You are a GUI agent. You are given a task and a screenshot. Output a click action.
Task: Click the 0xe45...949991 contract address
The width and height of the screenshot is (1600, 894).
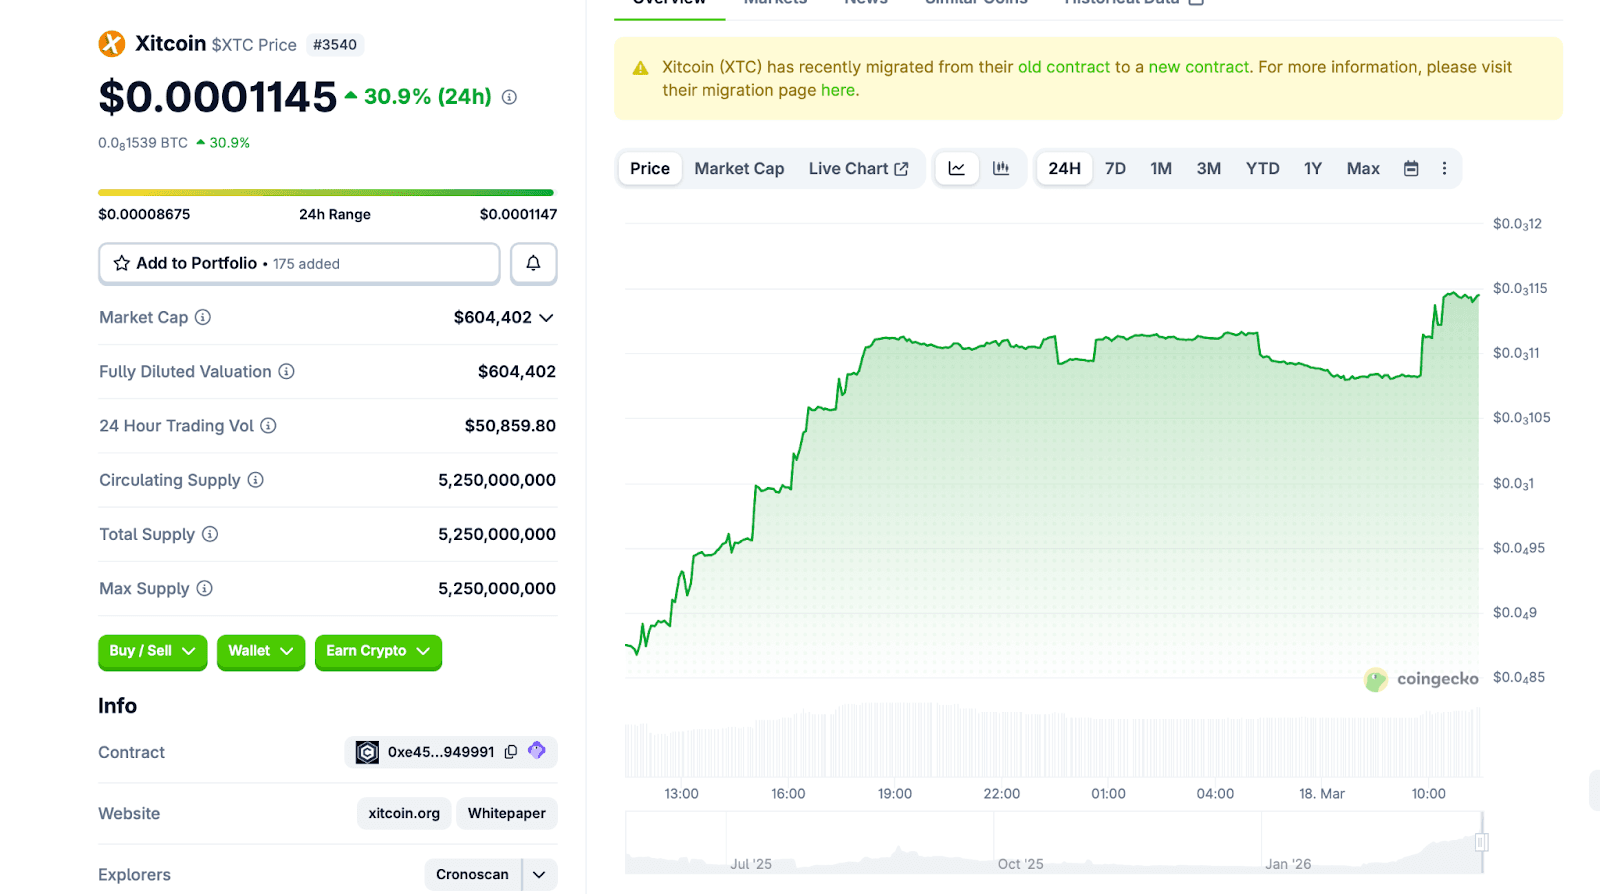[x=441, y=752]
